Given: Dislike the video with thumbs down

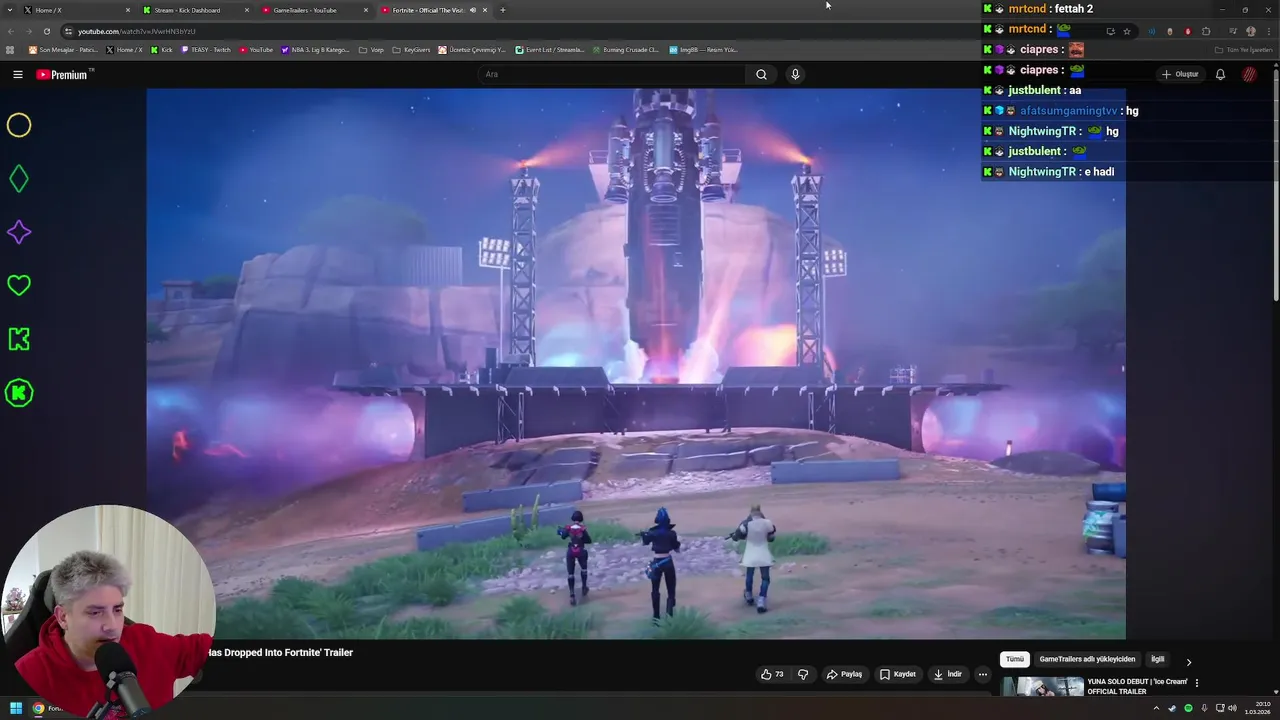Looking at the screenshot, I should tap(803, 674).
